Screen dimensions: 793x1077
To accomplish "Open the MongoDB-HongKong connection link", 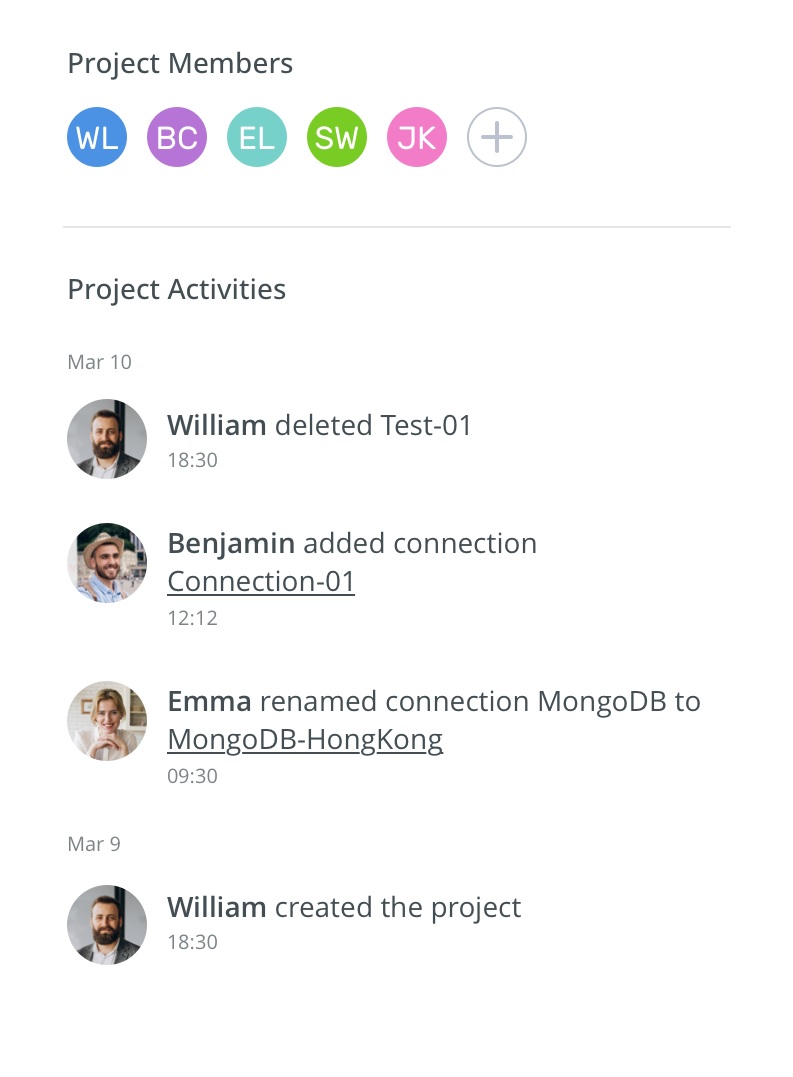I will [305, 739].
